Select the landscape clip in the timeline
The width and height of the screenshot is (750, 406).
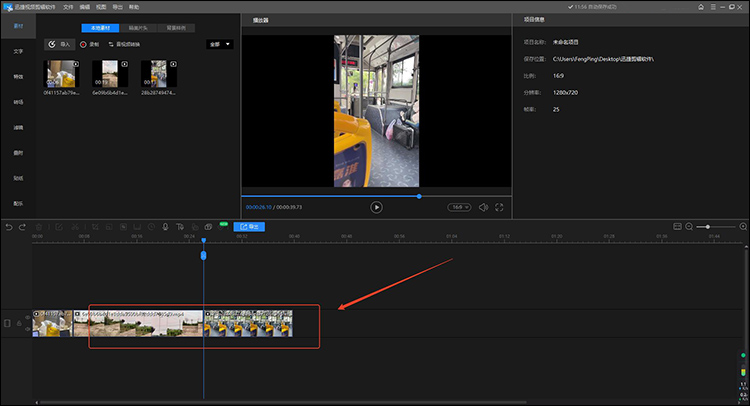pyautogui.click(x=138, y=323)
